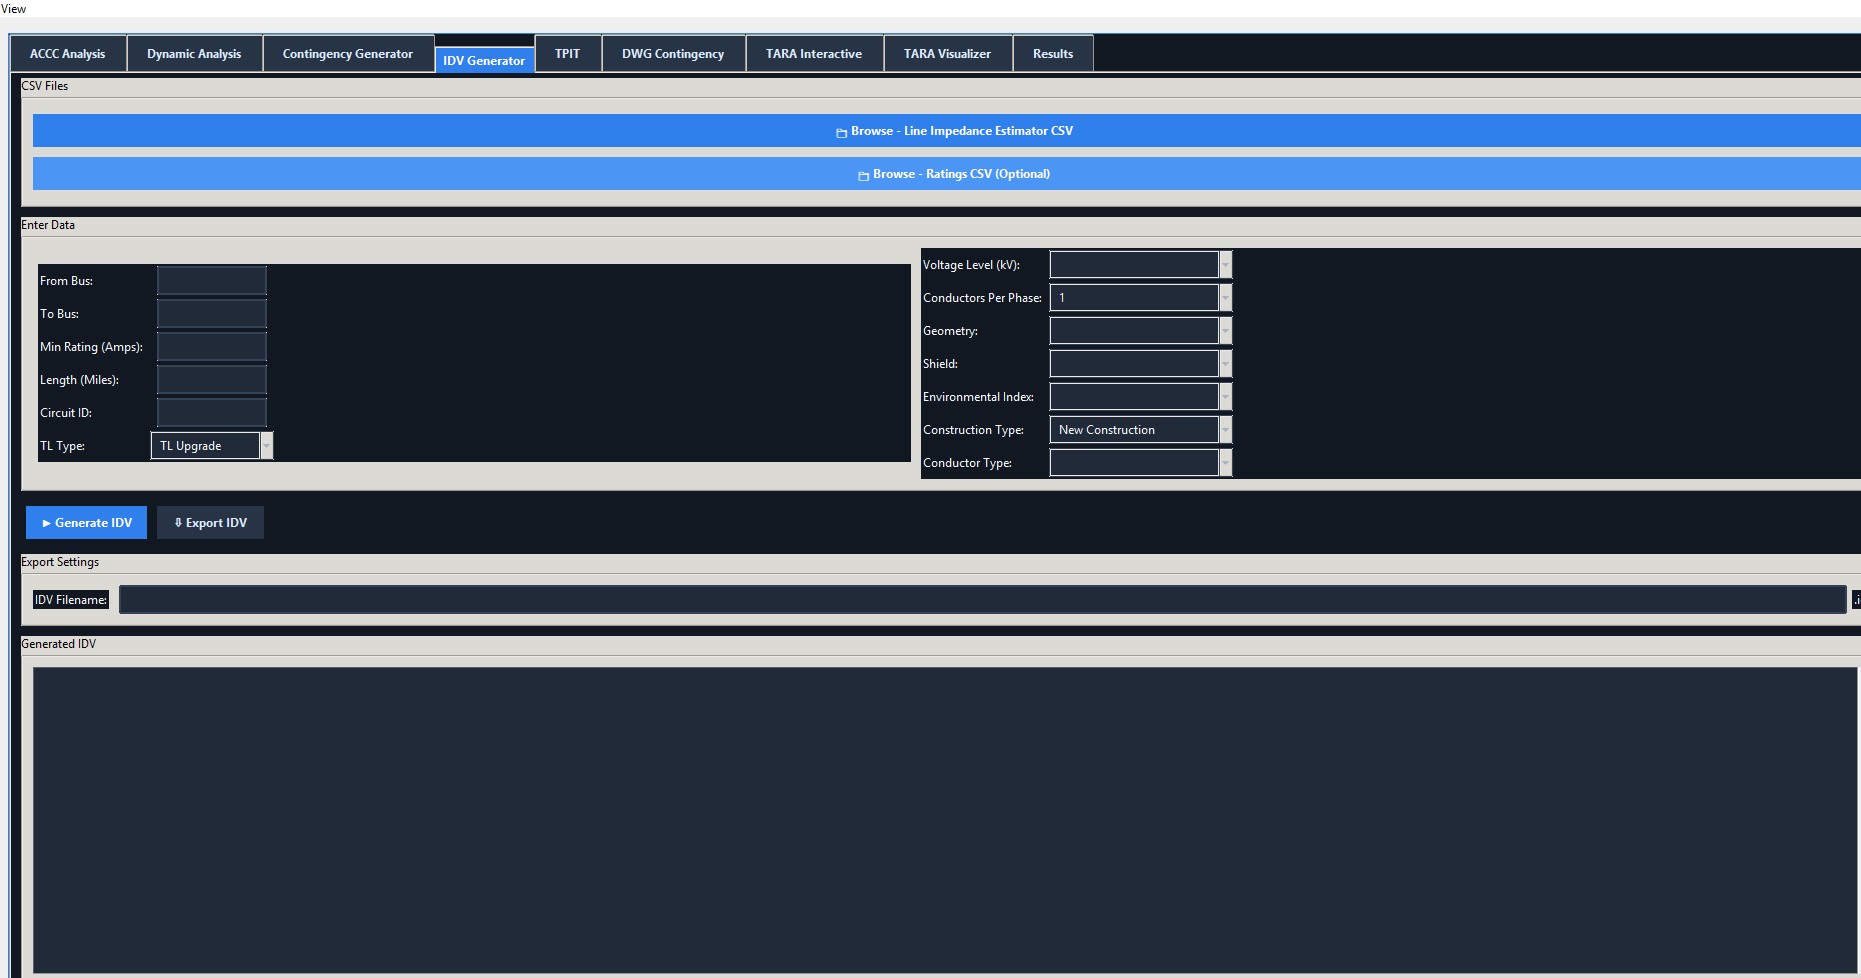Screen dimensions: 1861x978
Task: Open the View menu
Action: point(14,9)
